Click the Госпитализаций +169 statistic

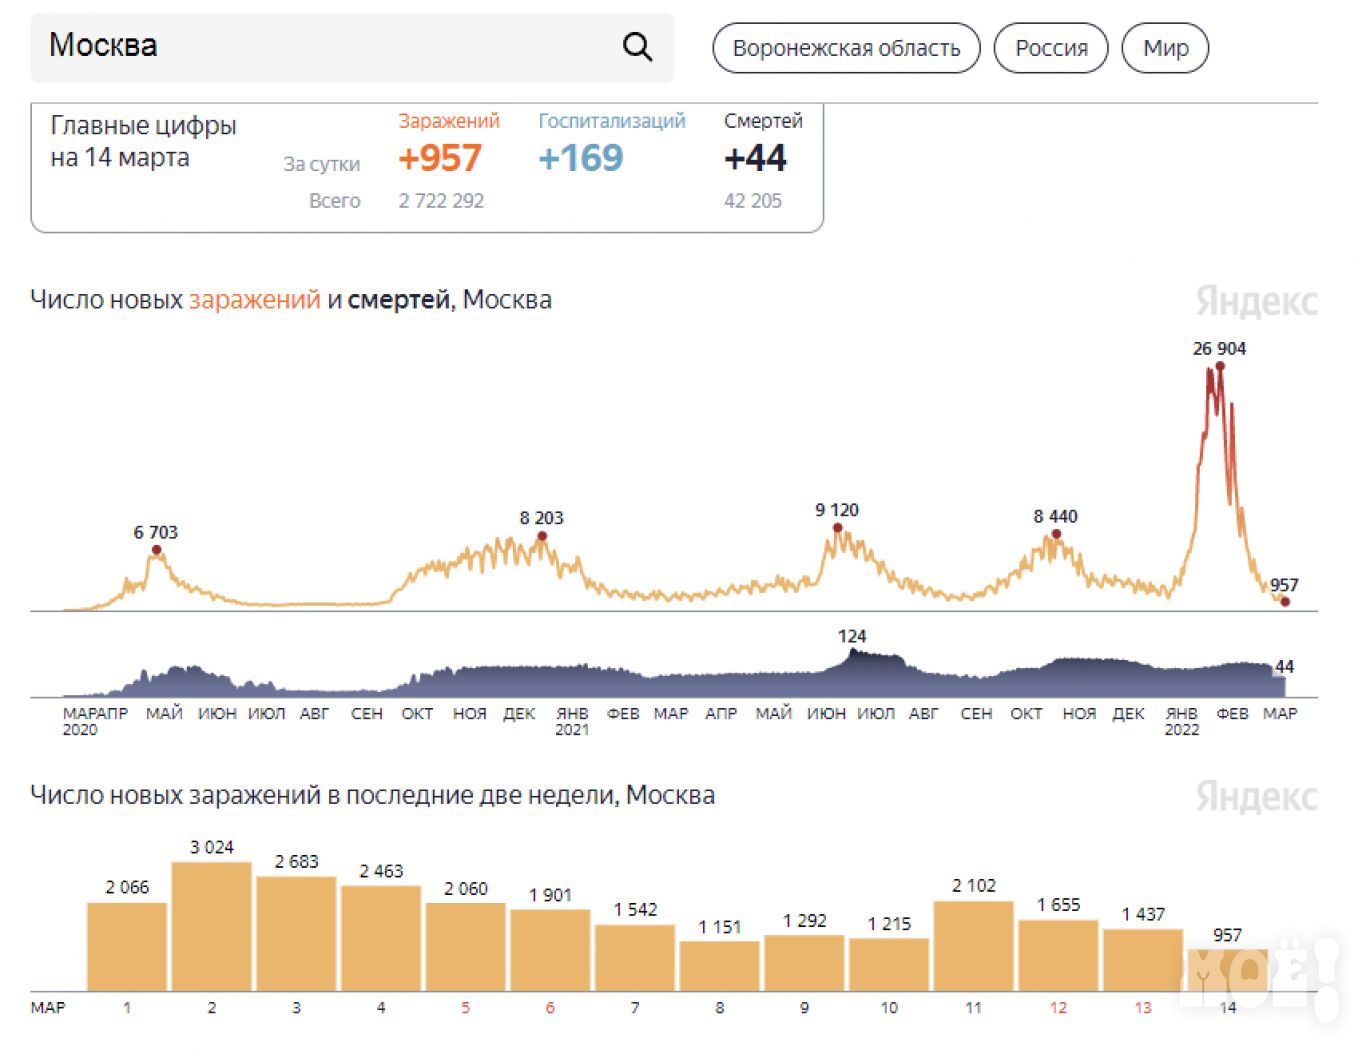click(581, 158)
